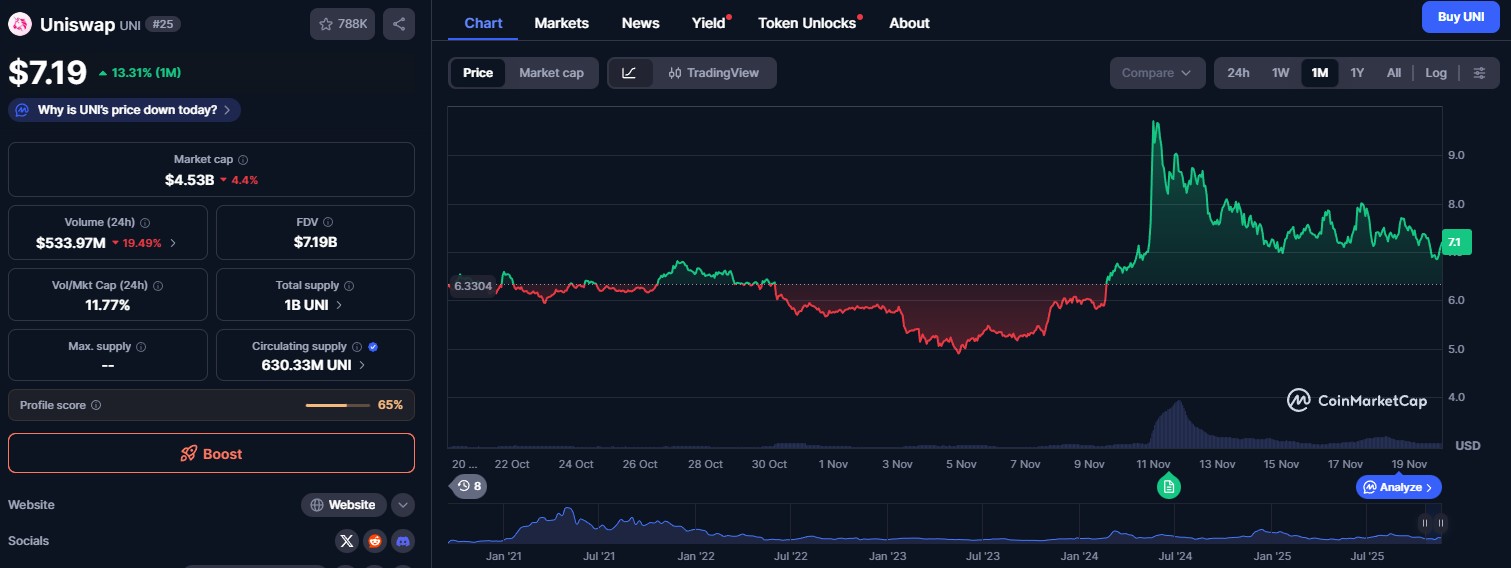
Task: Click the 11.77% Vol/Mkt Cap value
Action: [108, 305]
